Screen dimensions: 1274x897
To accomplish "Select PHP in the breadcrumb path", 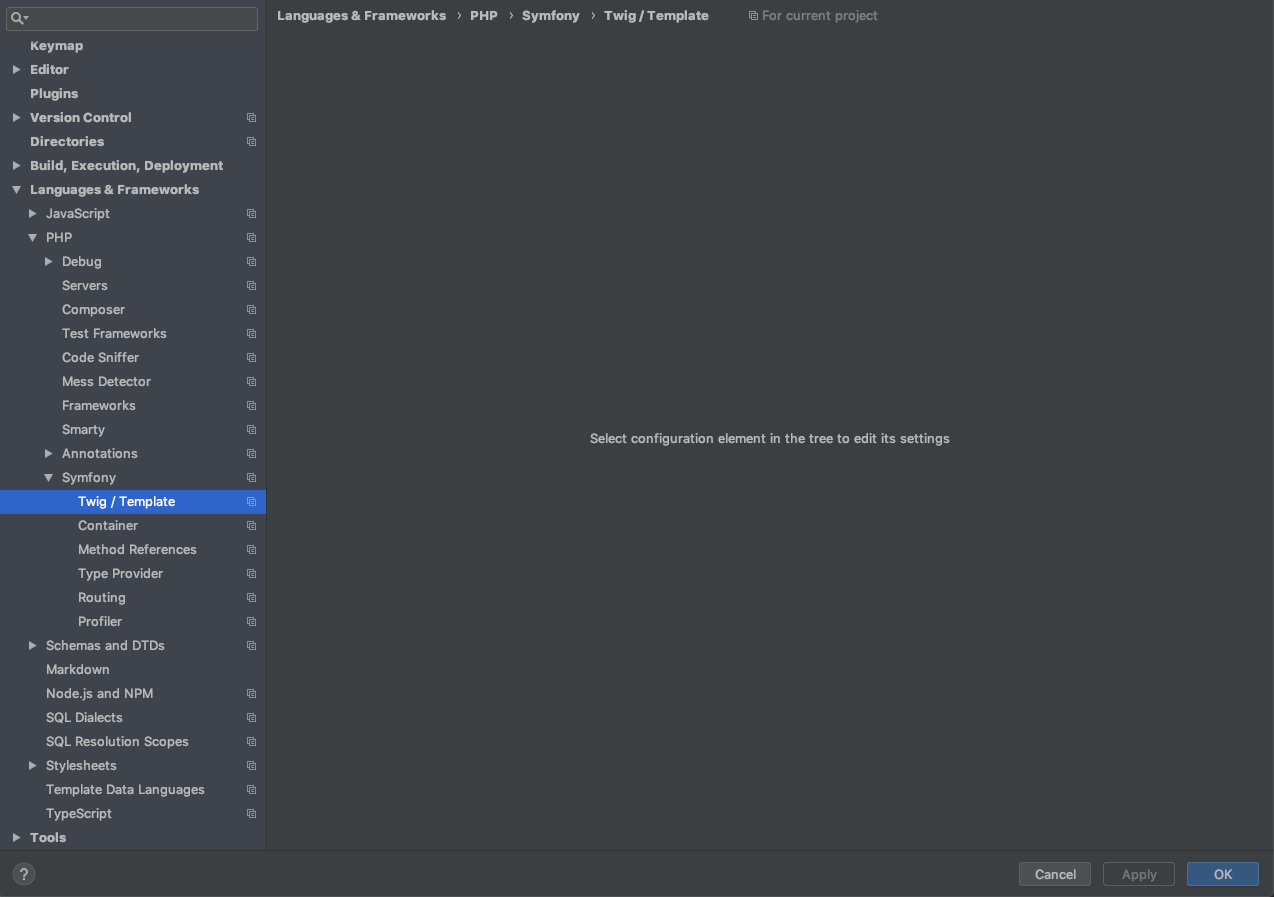I will [484, 16].
